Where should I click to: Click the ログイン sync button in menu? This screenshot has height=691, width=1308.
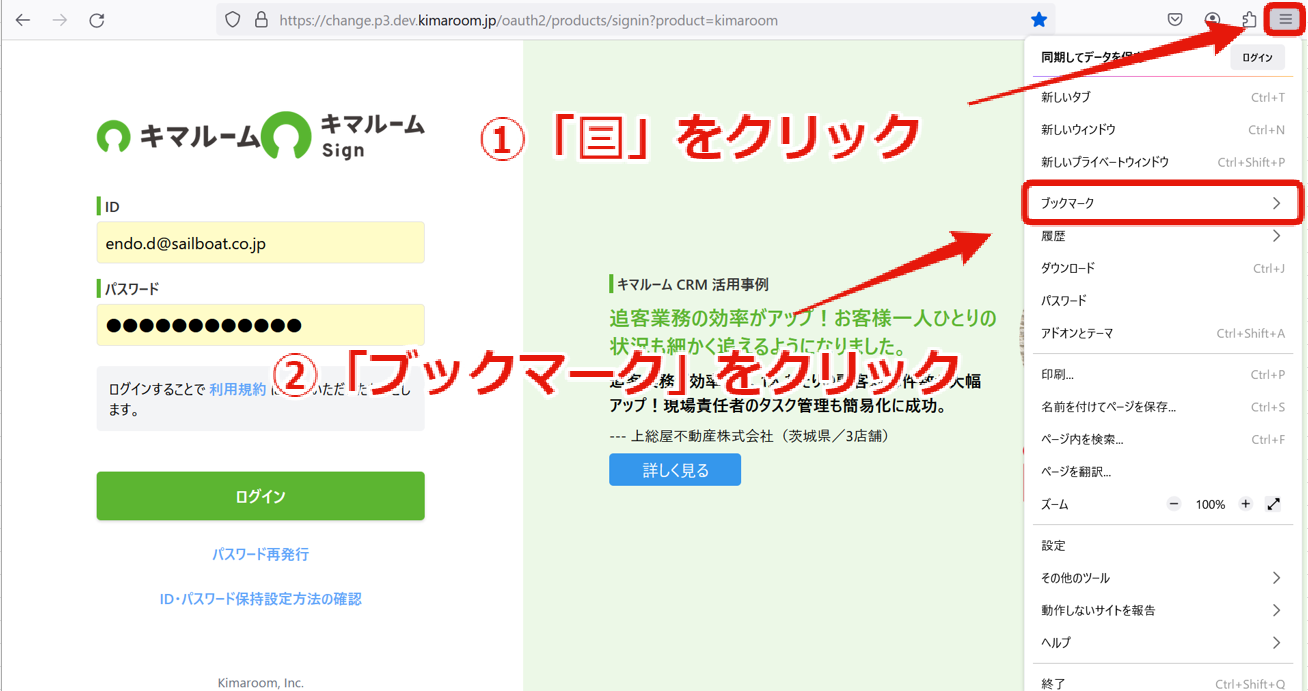1257,58
